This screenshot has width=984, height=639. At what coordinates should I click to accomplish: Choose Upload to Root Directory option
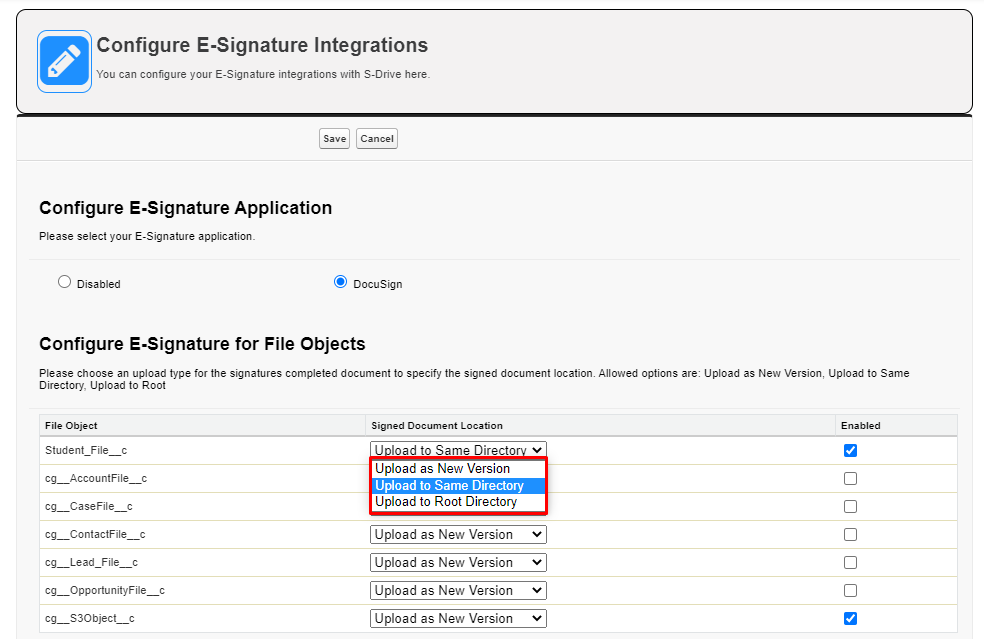coord(446,502)
